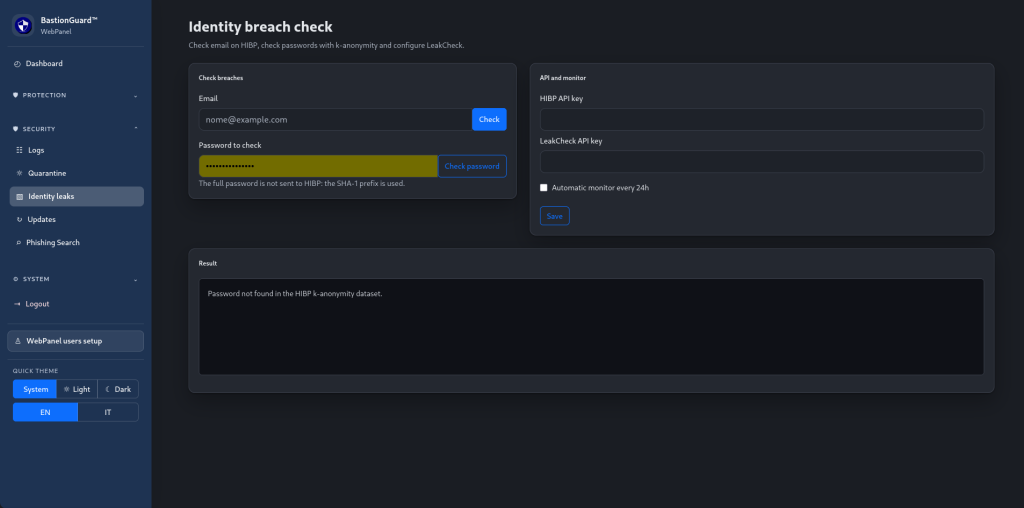Open the Dashboard page
This screenshot has width=1024, height=508.
(x=76, y=64)
